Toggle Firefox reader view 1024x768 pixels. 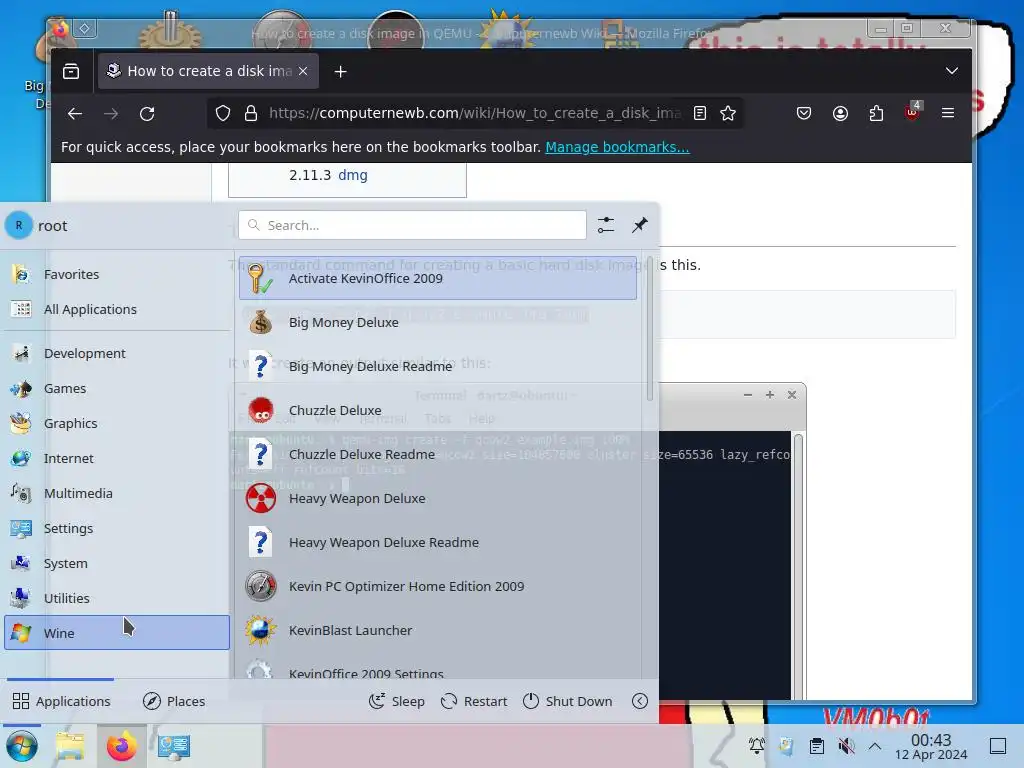[x=699, y=114]
